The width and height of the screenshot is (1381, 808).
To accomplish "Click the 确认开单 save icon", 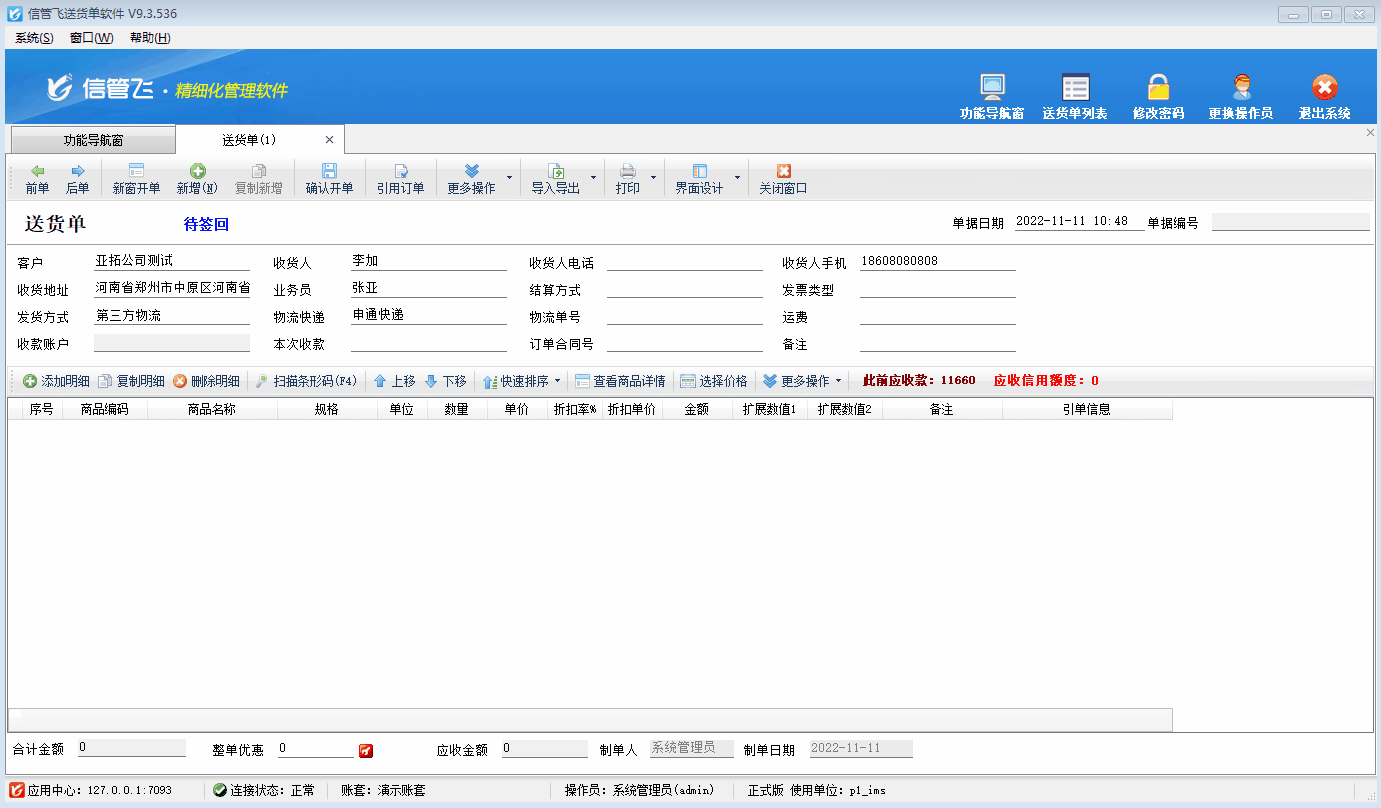I will pyautogui.click(x=329, y=179).
